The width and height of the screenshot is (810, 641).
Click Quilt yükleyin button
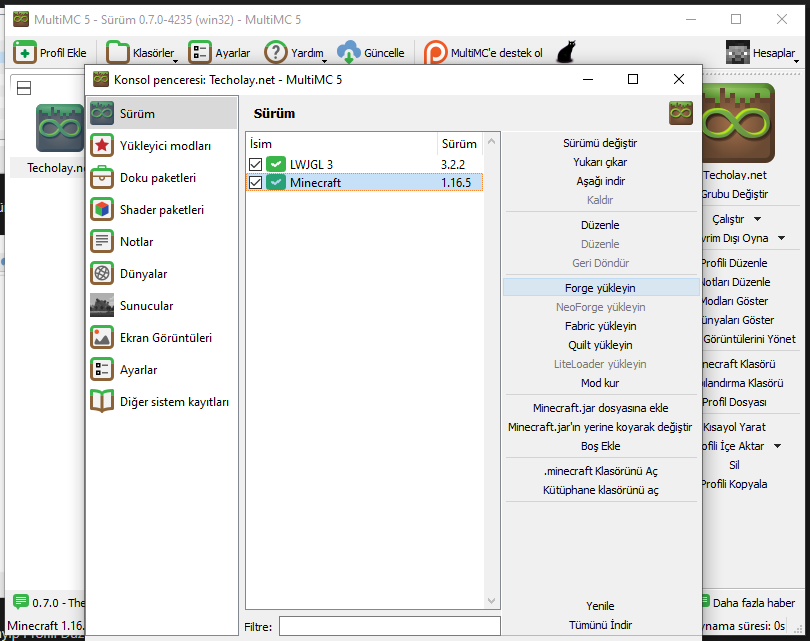(600, 345)
